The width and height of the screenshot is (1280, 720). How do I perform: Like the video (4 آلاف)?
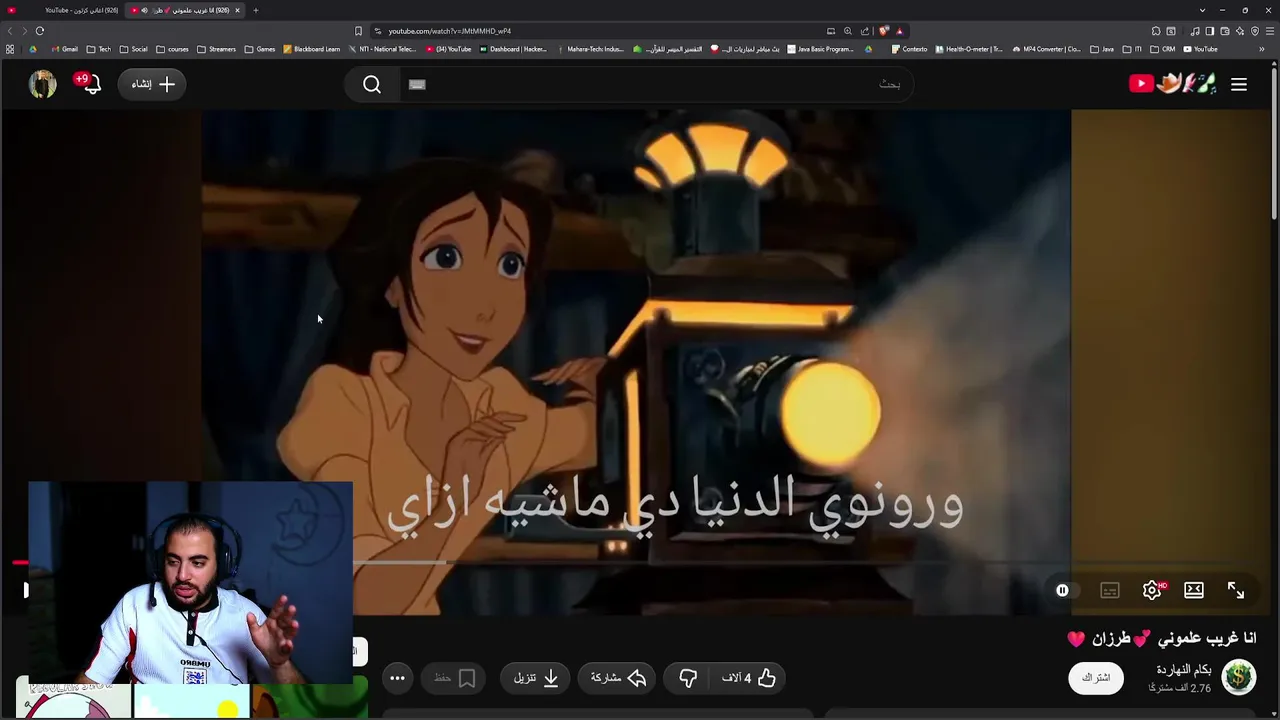pyautogui.click(x=749, y=678)
